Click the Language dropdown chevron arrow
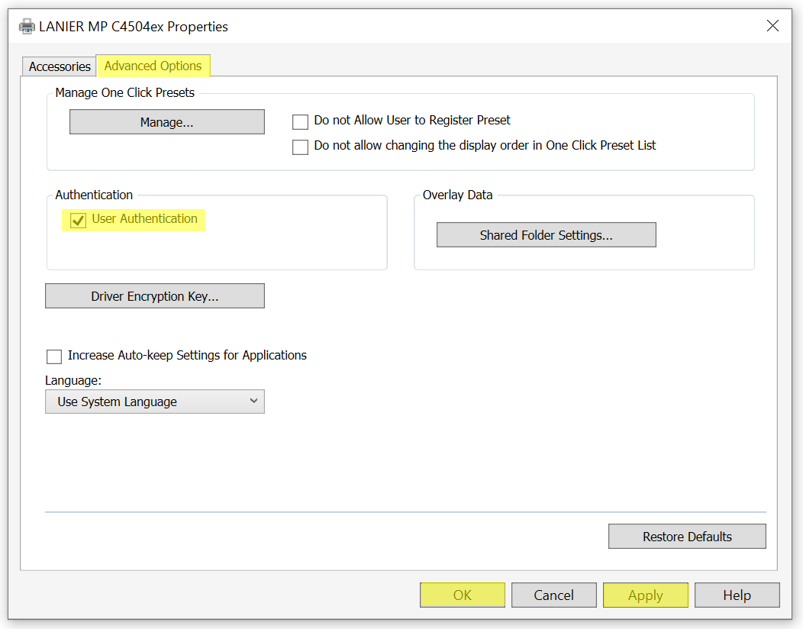Image resolution: width=803 pixels, height=629 pixels. click(253, 401)
